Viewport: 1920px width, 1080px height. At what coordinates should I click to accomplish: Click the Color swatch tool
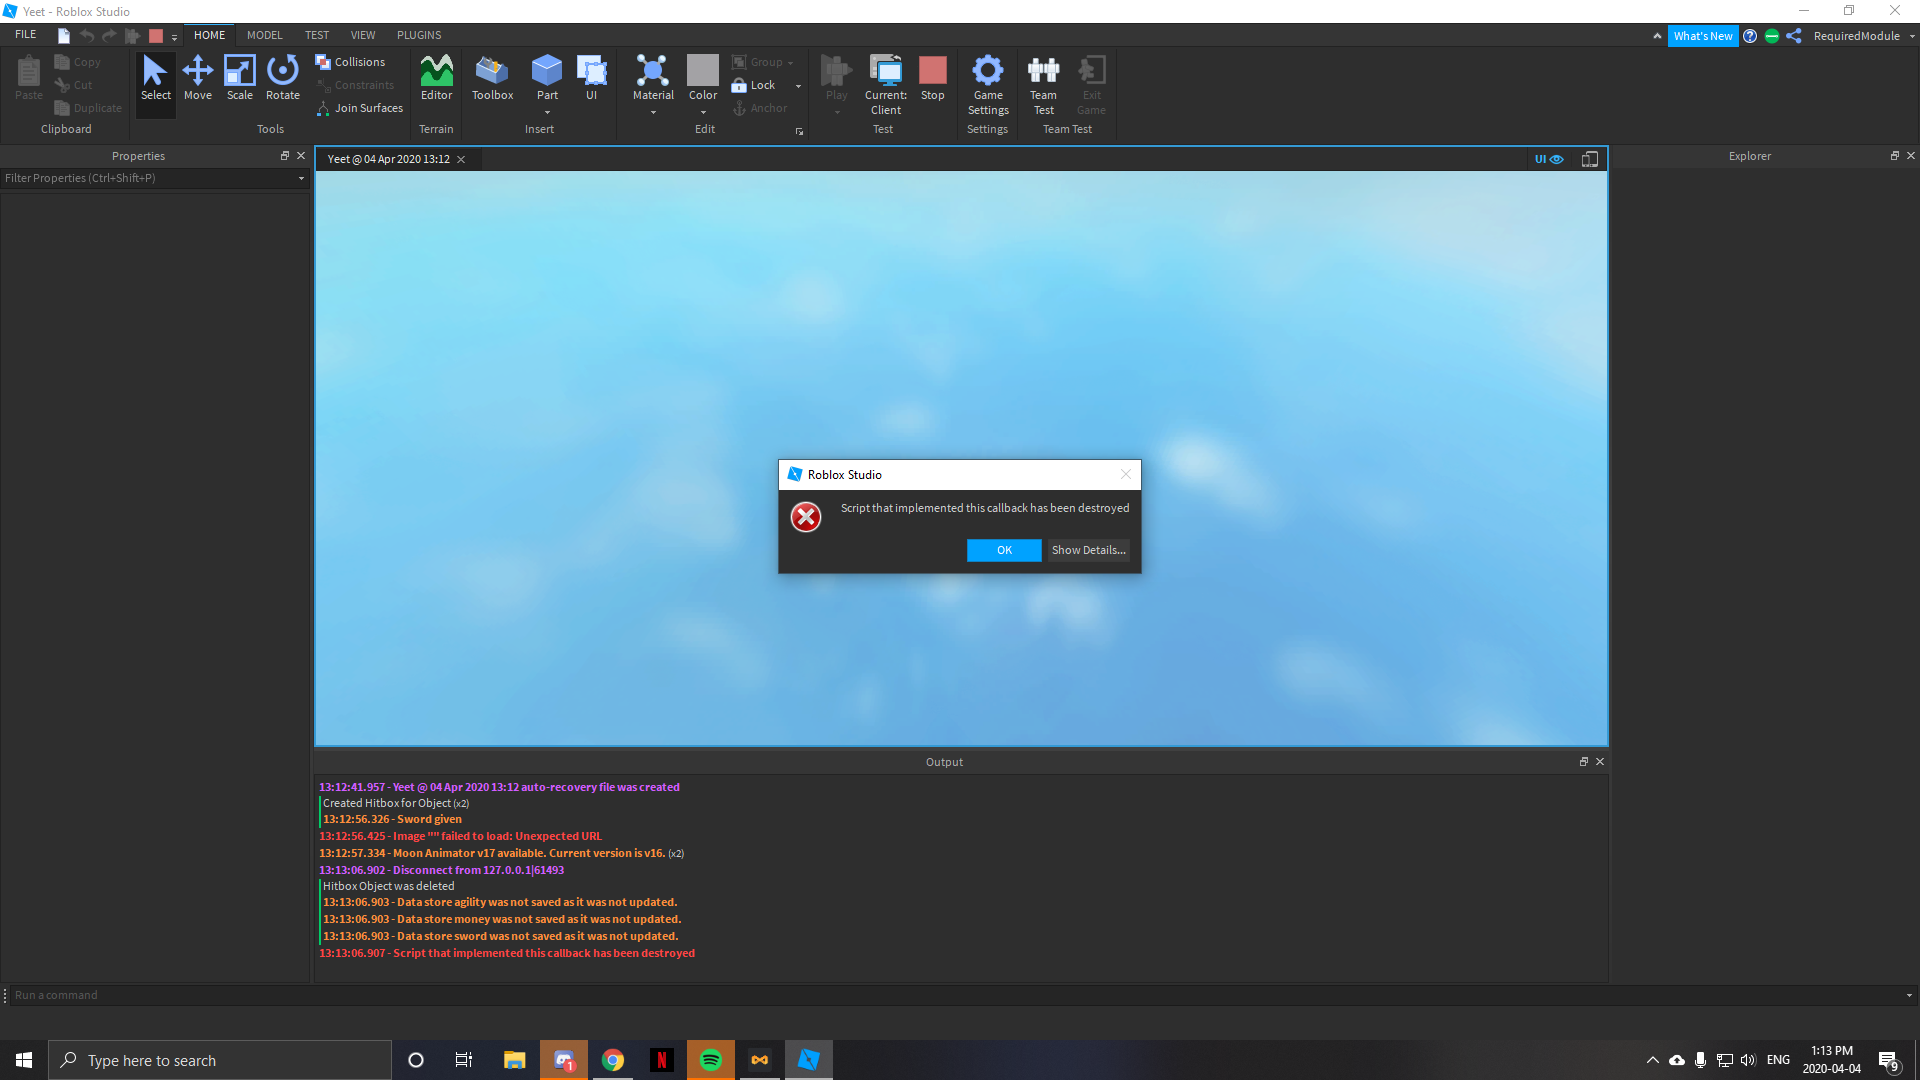tap(702, 71)
